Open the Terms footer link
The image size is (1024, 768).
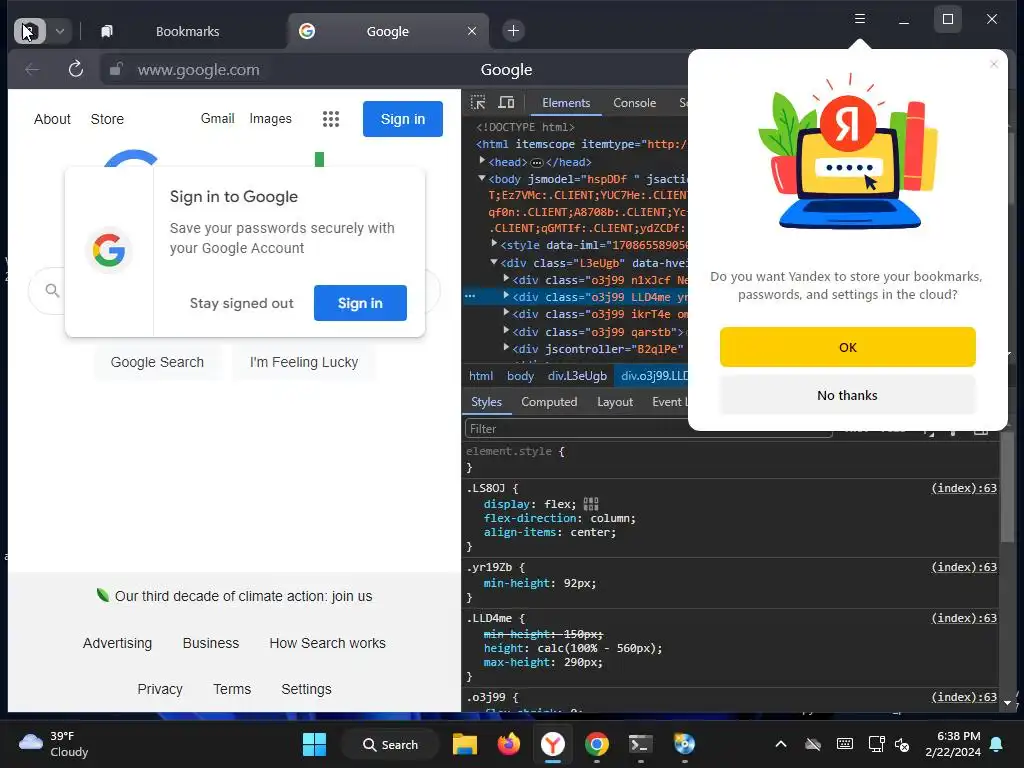click(232, 689)
